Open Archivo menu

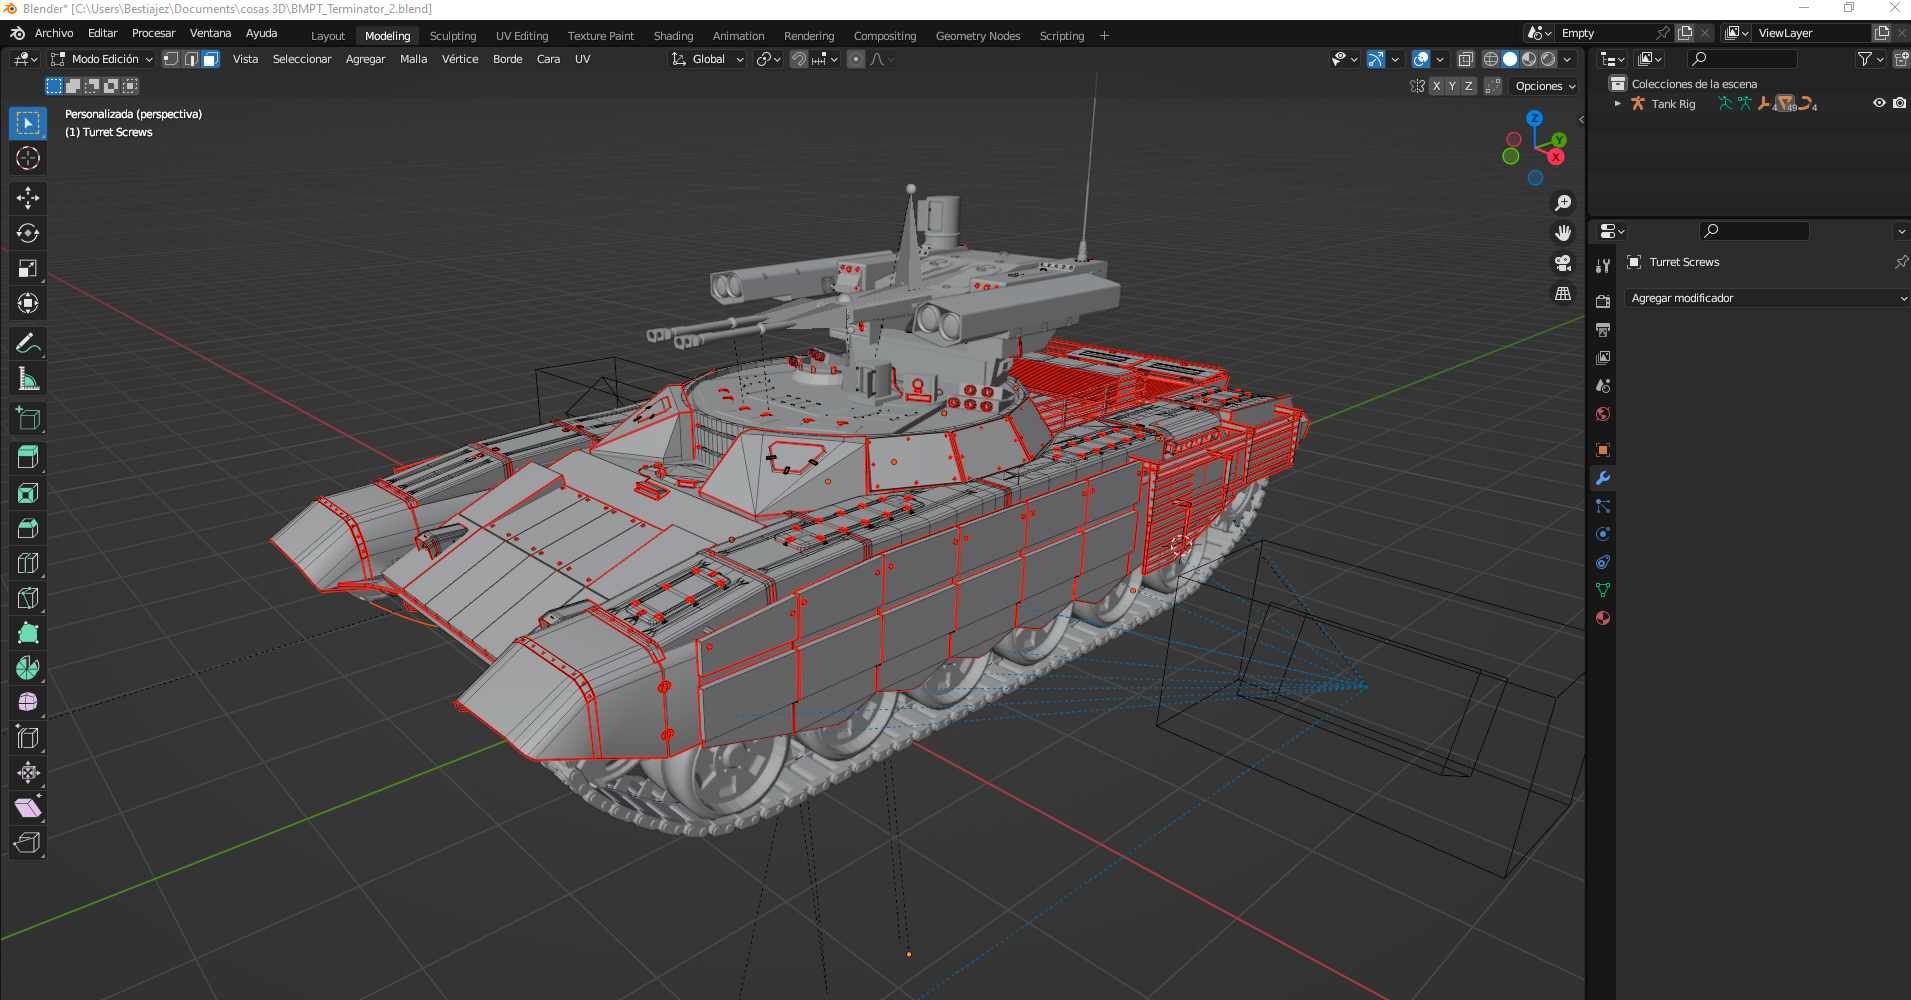[x=54, y=33]
